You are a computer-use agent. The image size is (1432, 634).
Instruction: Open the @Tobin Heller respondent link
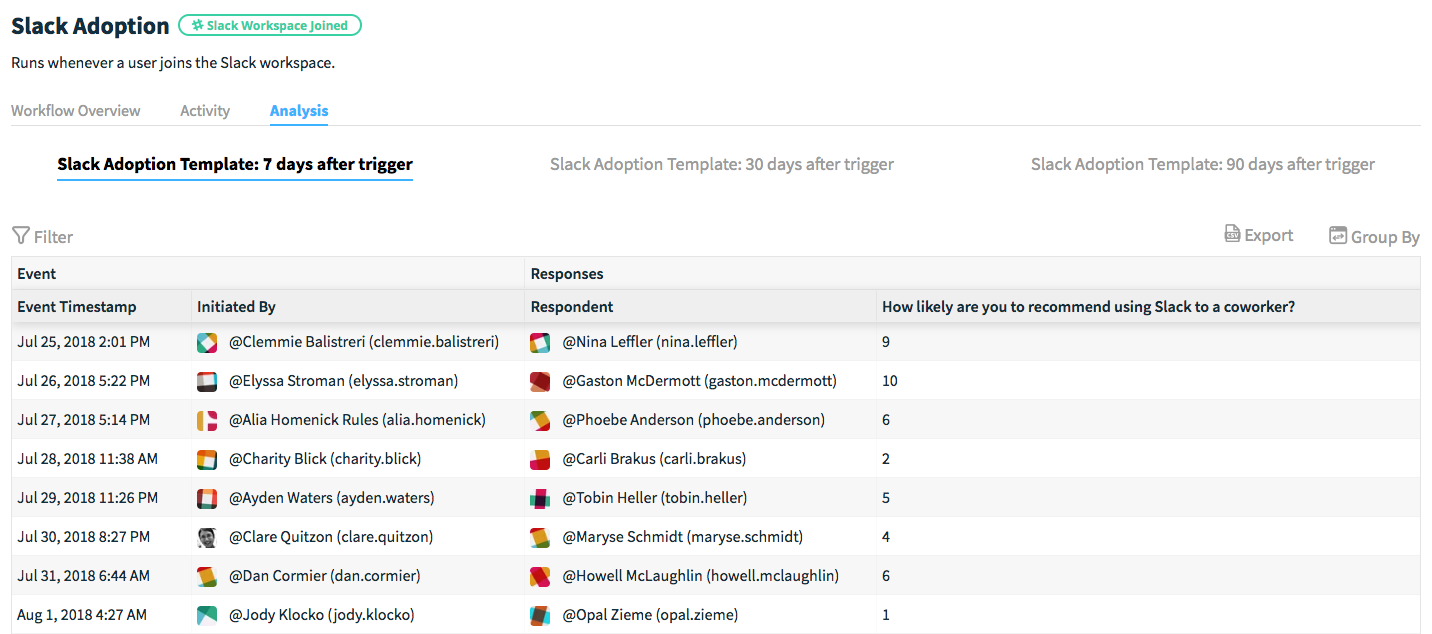tap(655, 498)
